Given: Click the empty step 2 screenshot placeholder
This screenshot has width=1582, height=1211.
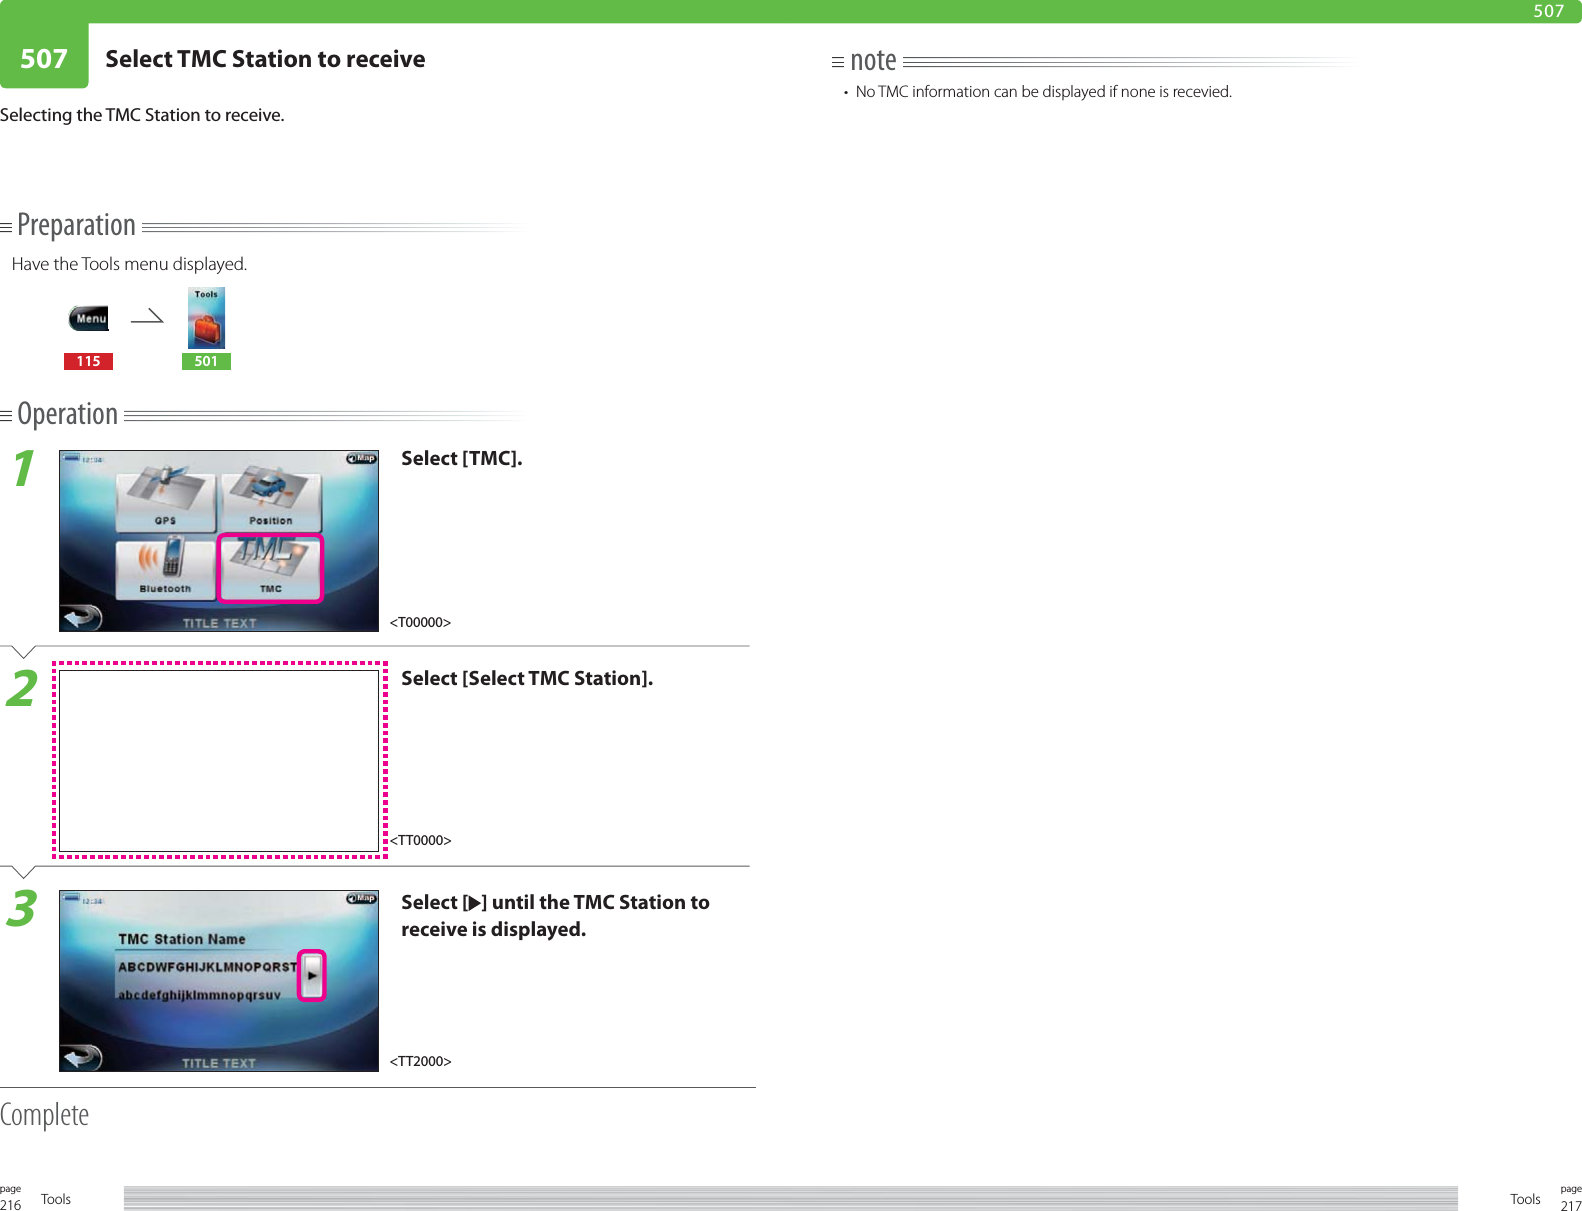Looking at the screenshot, I should click(219, 760).
